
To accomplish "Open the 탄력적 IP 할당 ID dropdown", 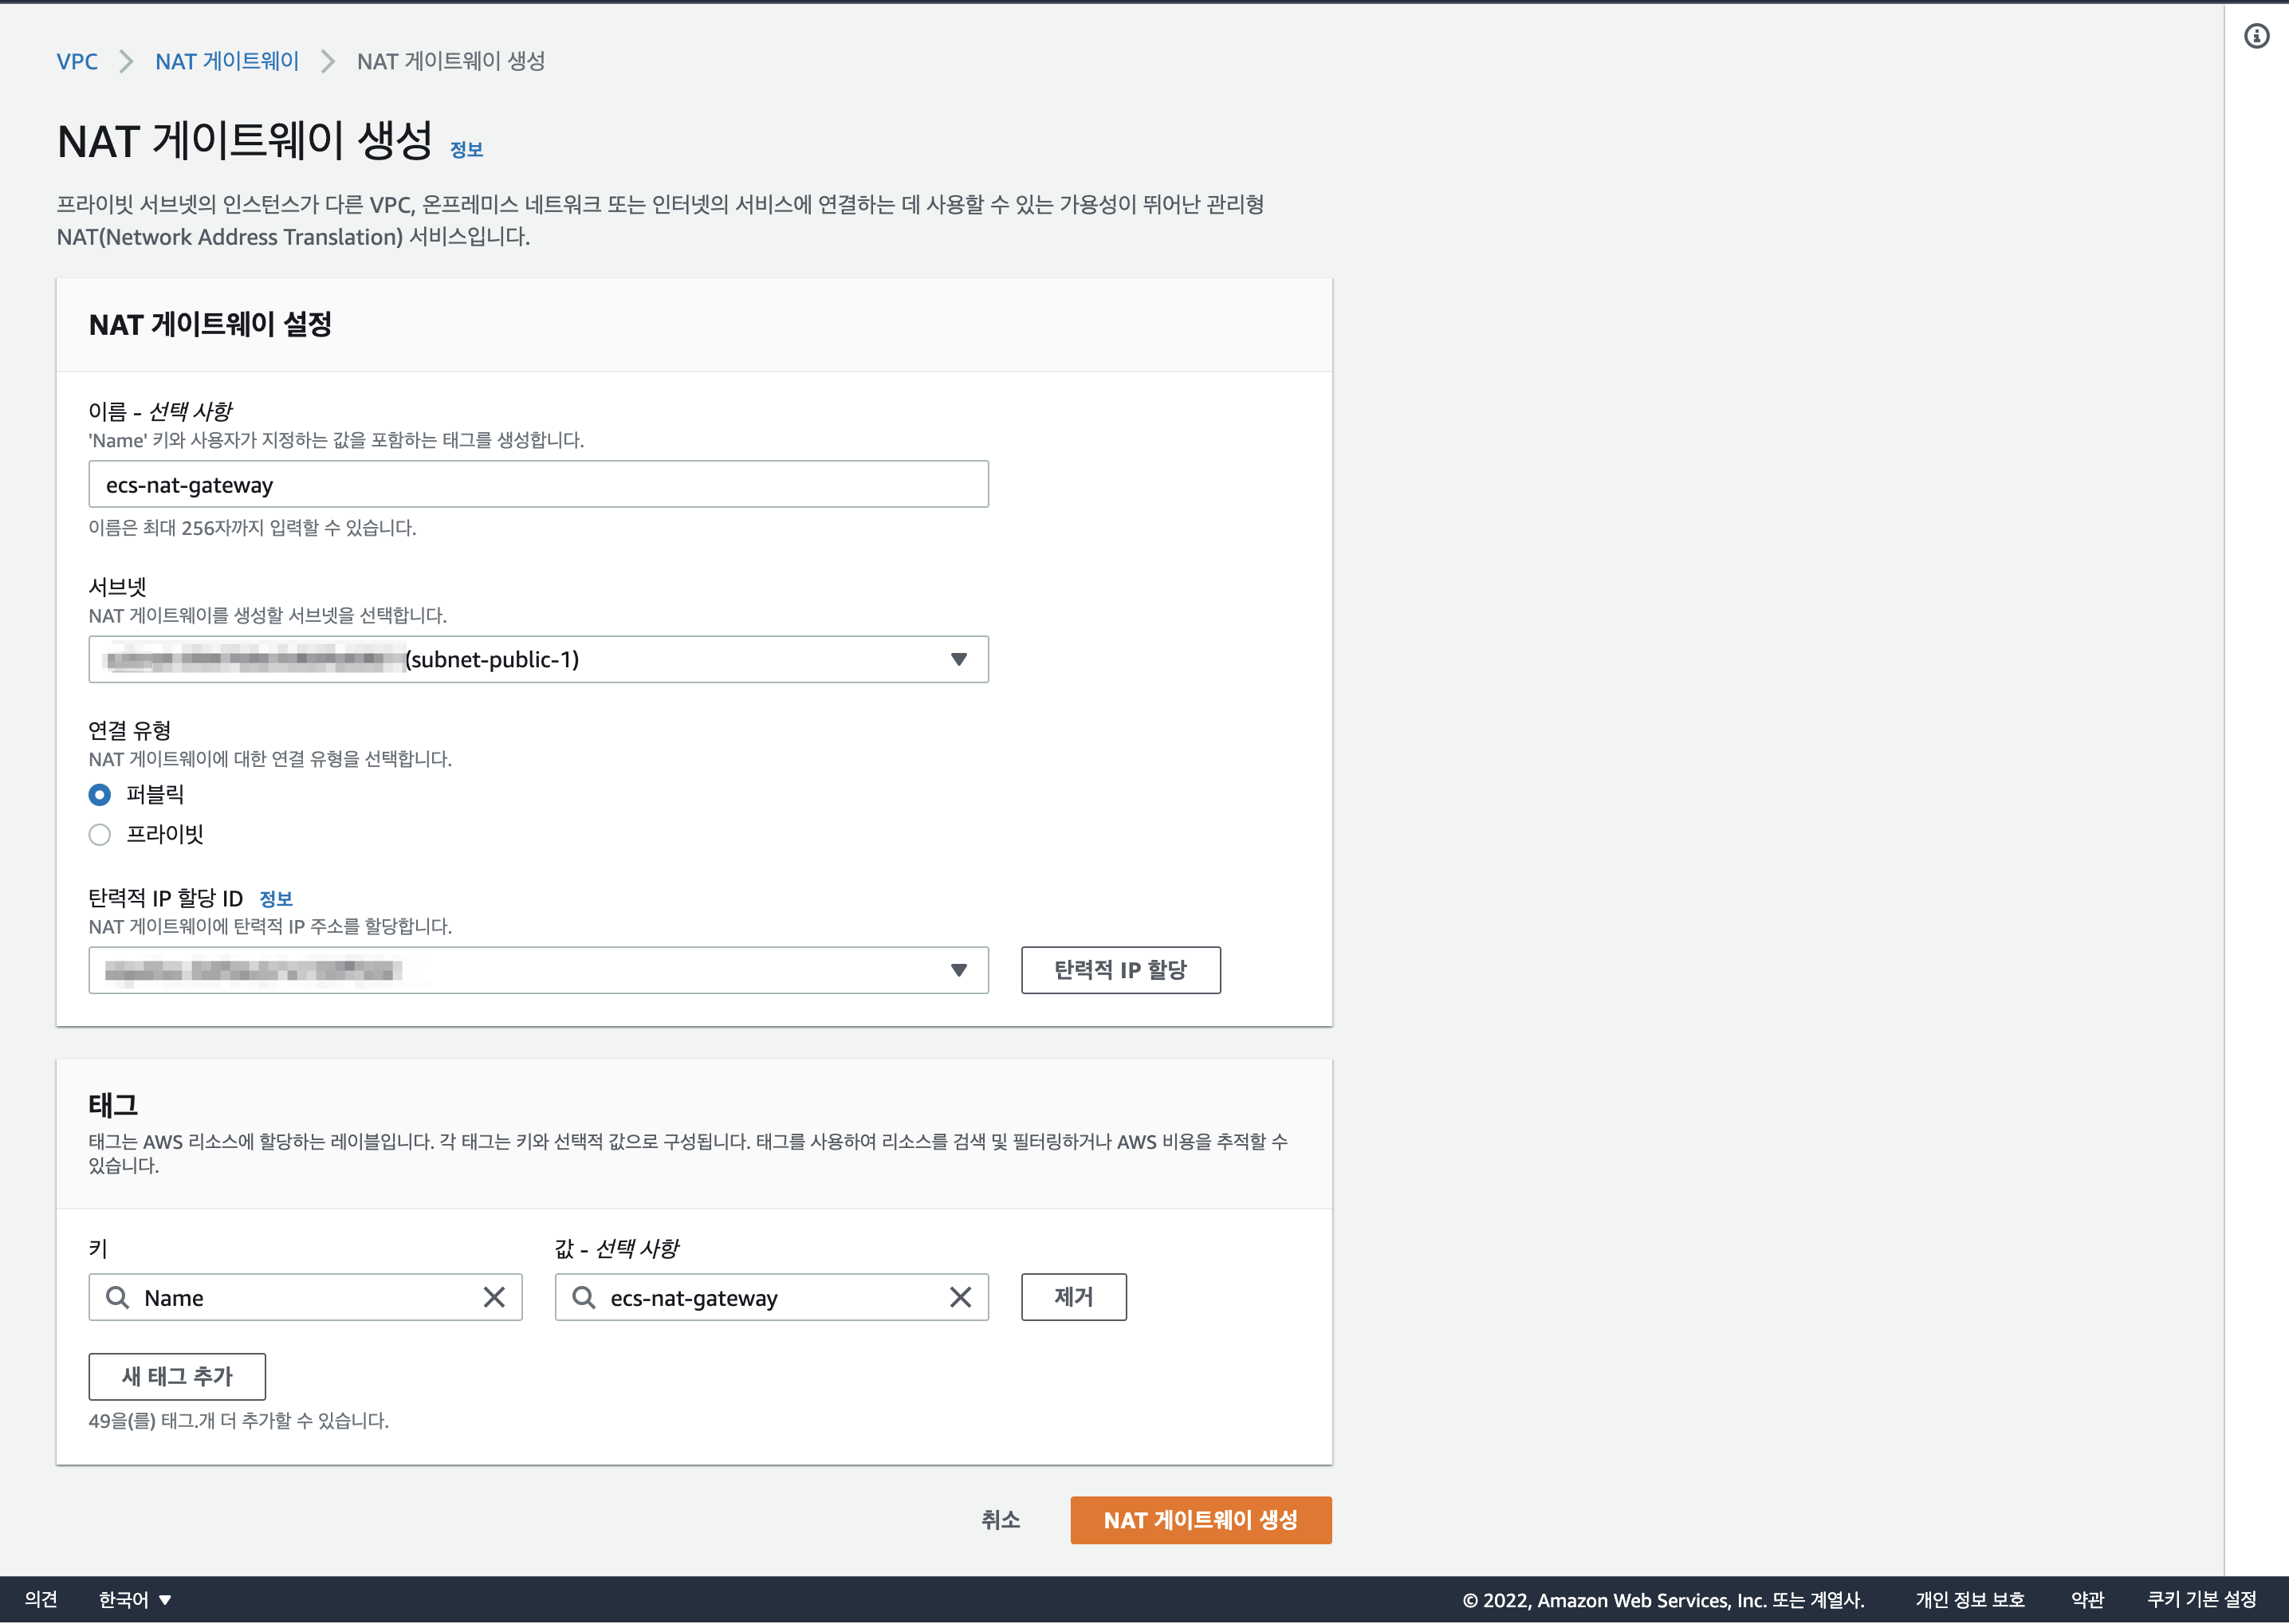I will (538, 970).
